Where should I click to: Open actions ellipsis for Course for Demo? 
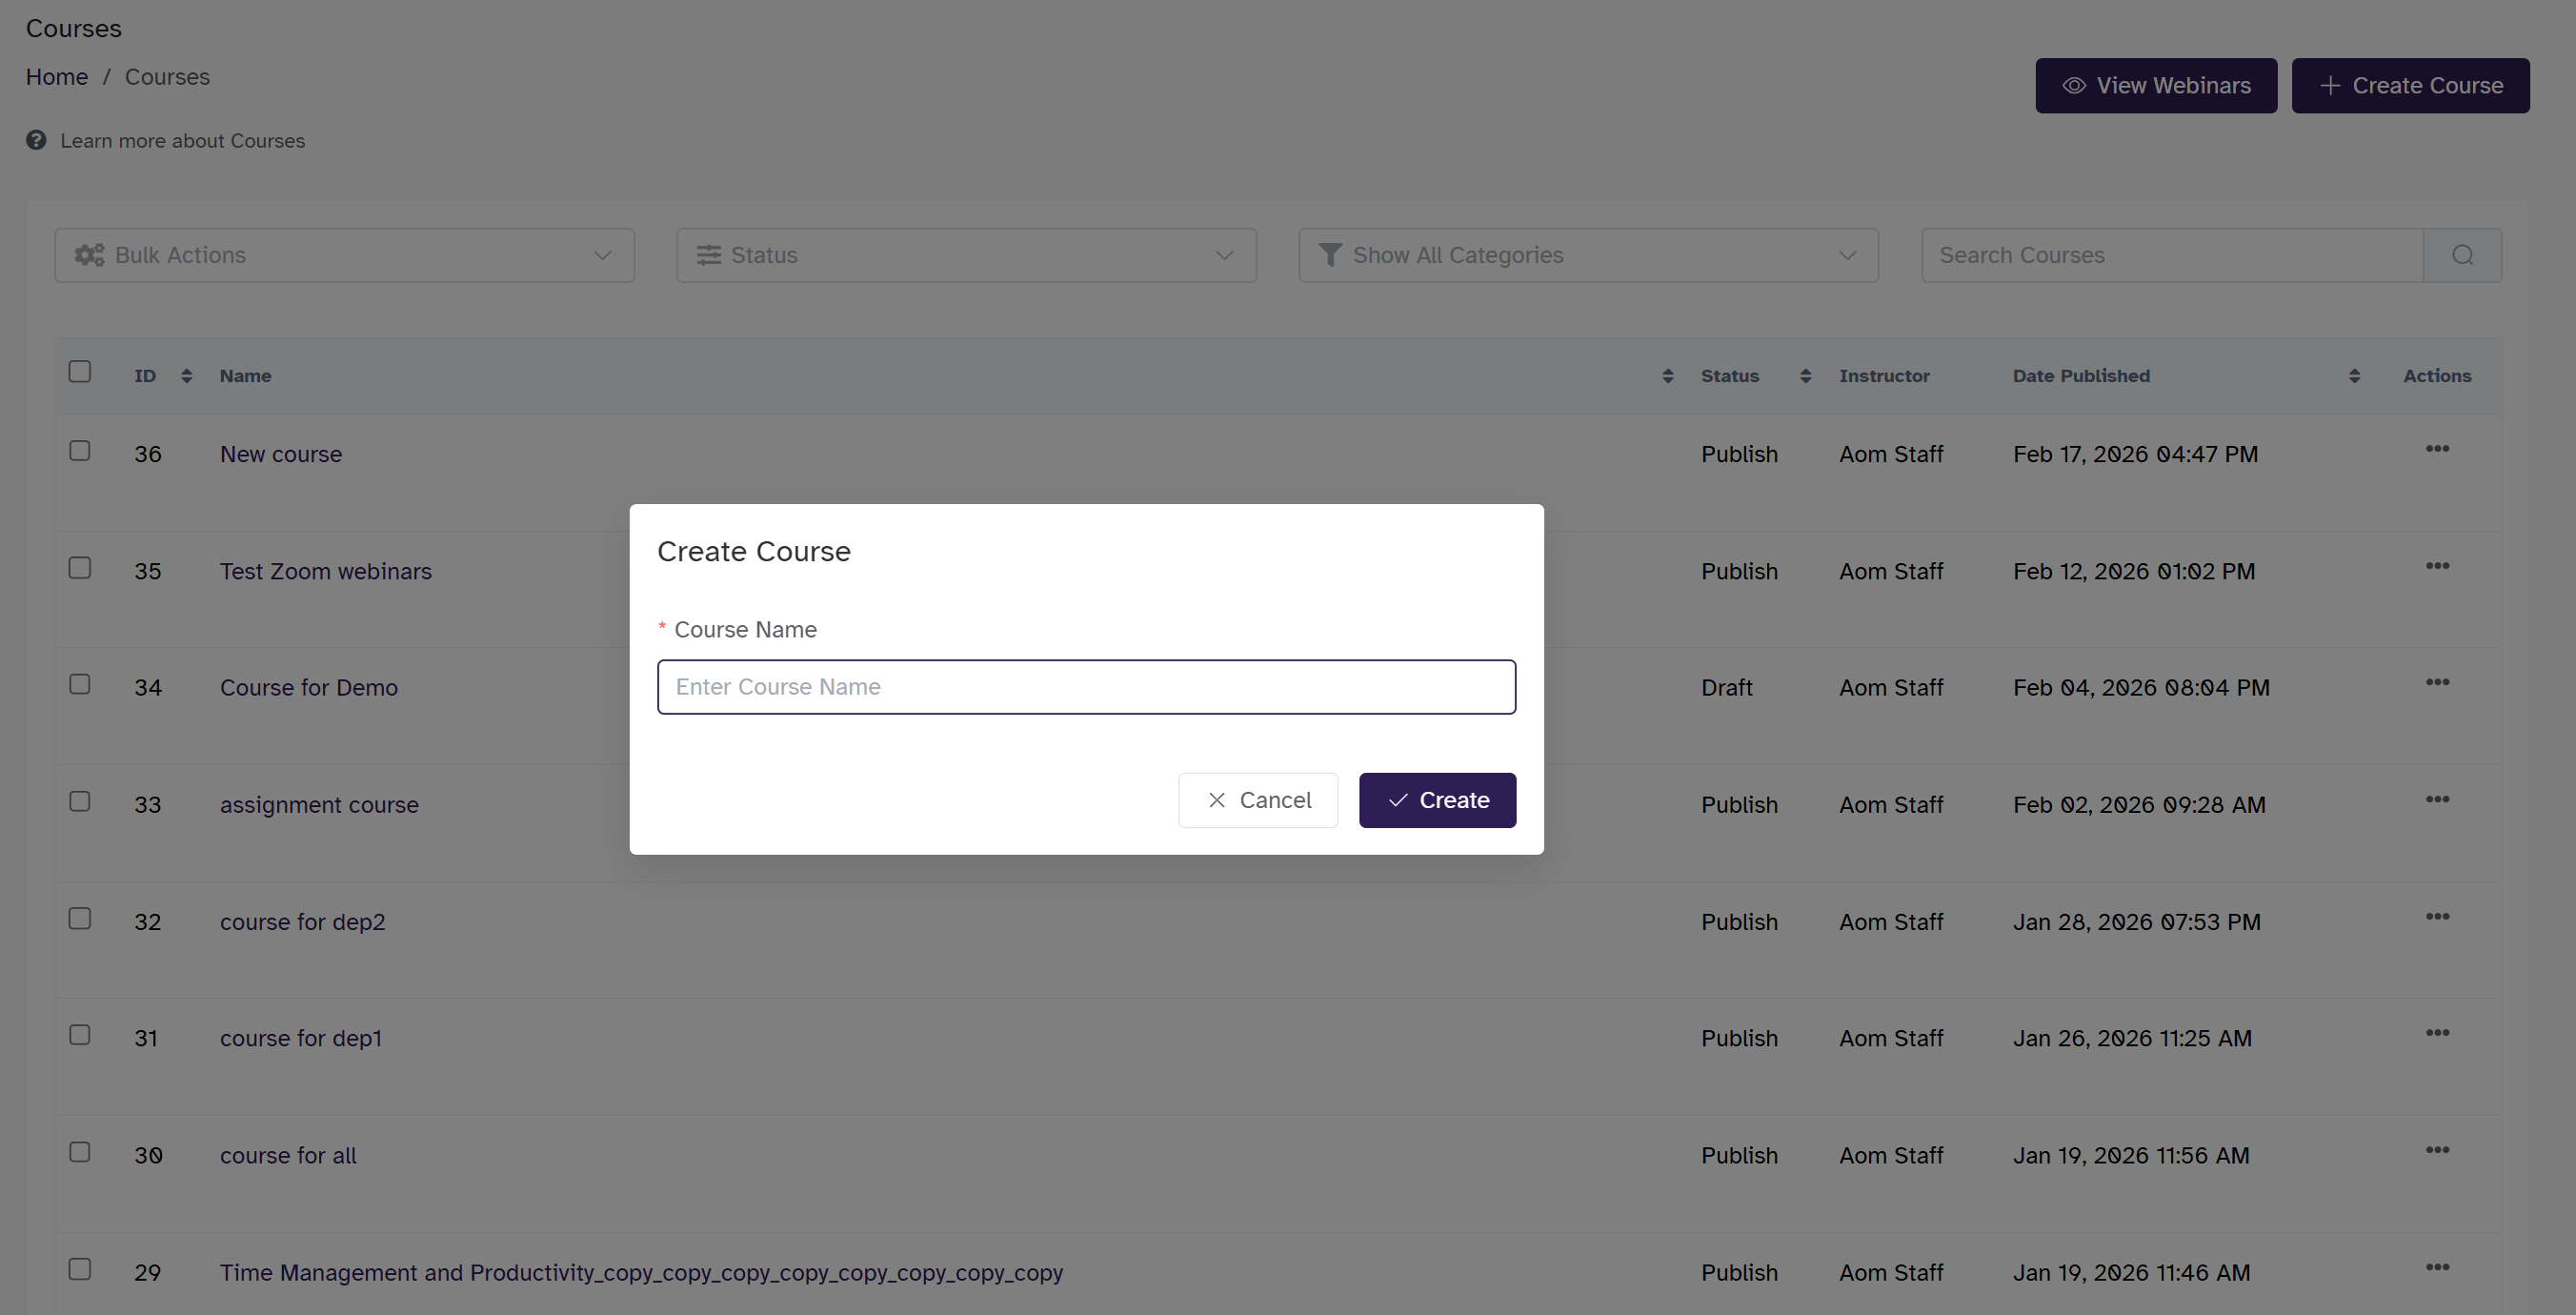pyautogui.click(x=2437, y=682)
